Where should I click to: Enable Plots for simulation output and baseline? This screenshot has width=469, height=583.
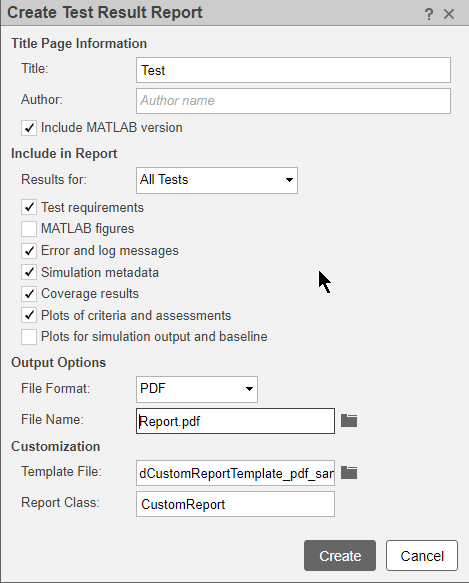(29, 337)
